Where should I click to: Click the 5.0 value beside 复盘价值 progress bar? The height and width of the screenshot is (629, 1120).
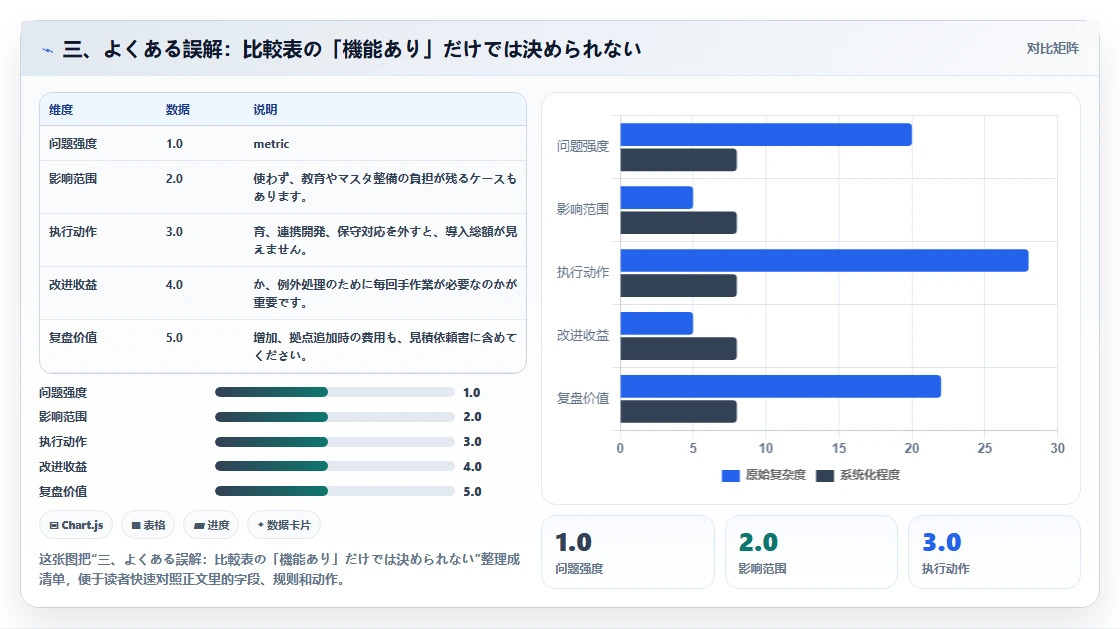point(472,491)
